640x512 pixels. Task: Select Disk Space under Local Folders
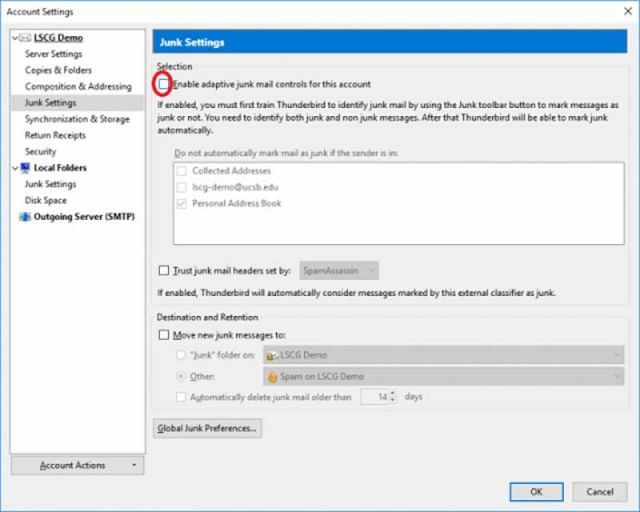[x=46, y=200]
